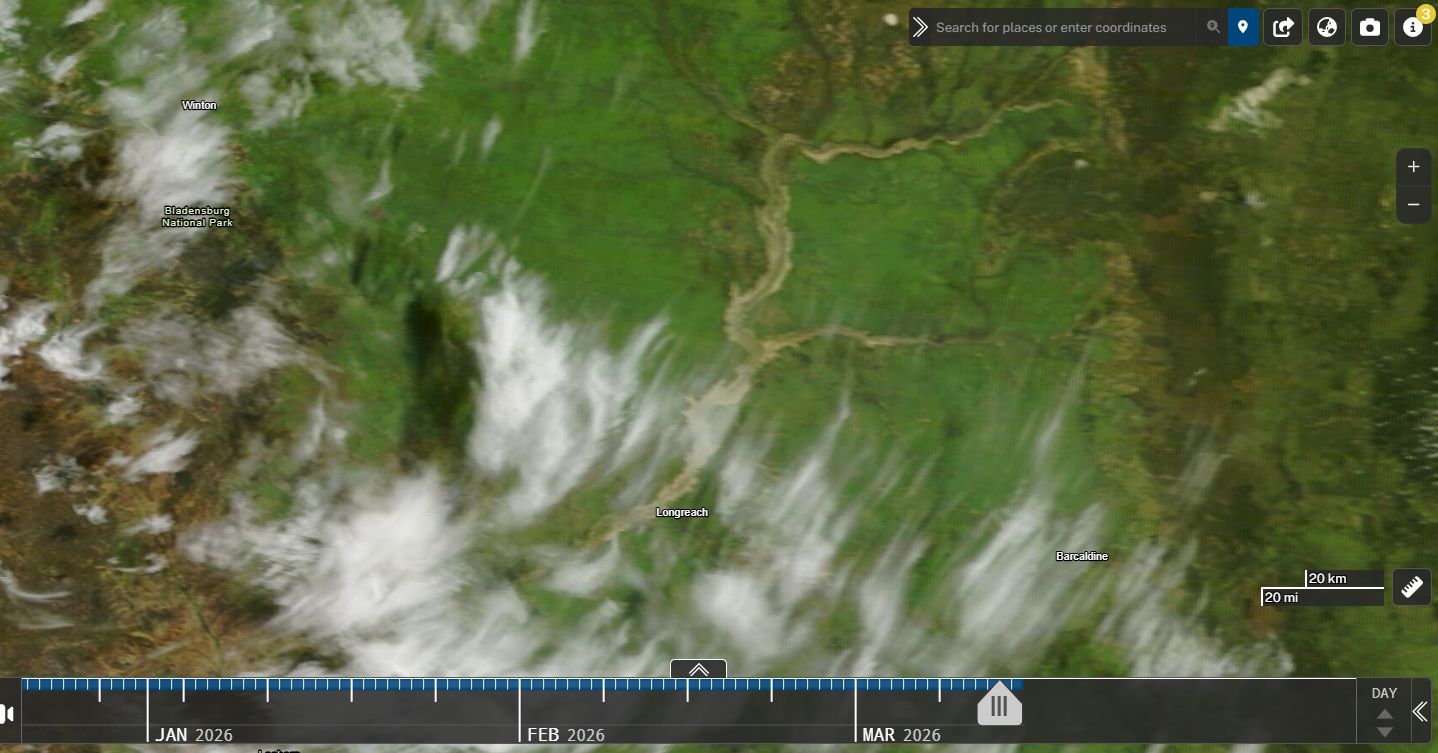Click the DAY timescale label
The height and width of the screenshot is (753, 1438).
click(1384, 693)
